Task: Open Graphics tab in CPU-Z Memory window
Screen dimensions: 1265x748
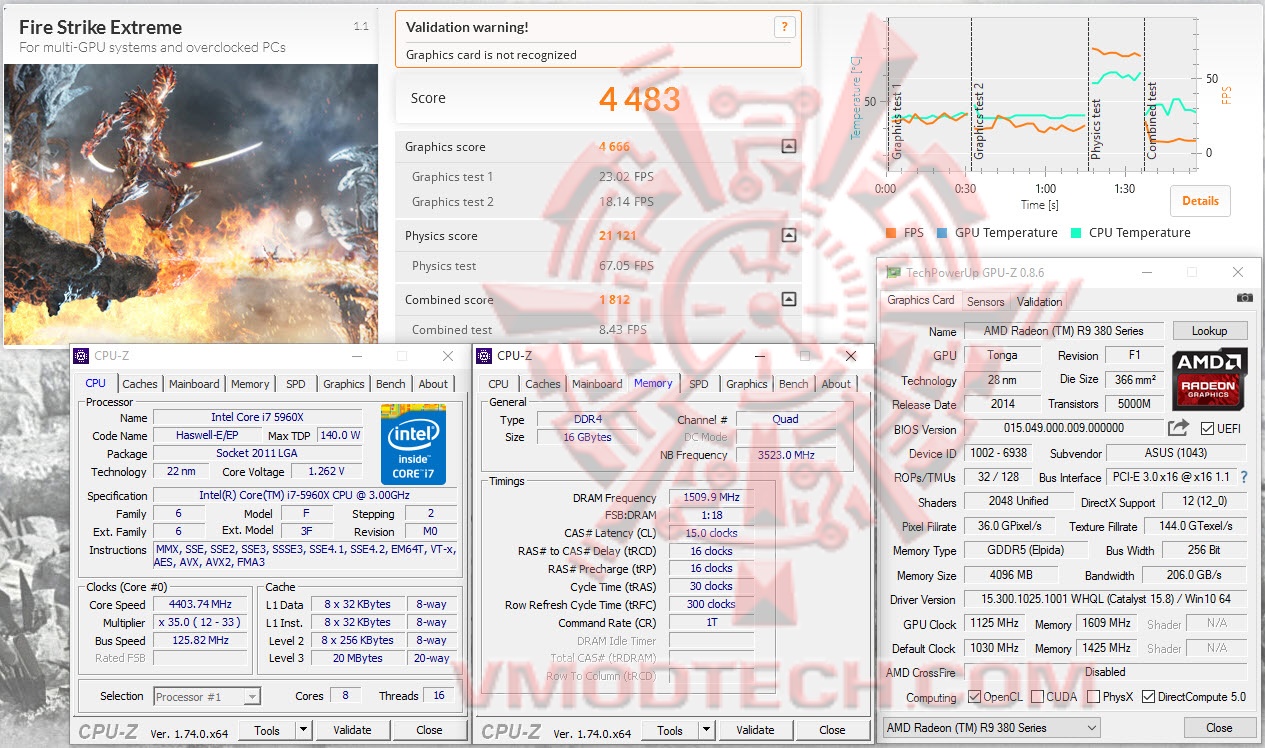Action: 747,384
